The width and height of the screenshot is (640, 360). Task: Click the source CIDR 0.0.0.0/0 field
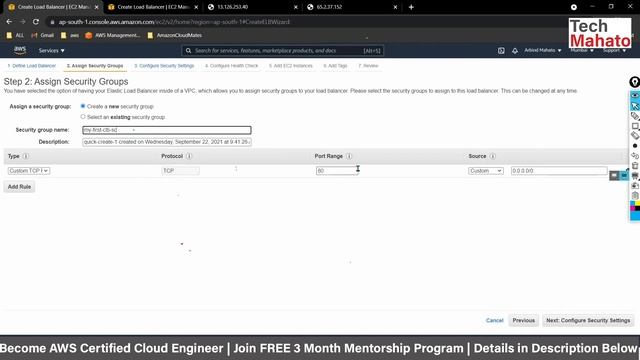(559, 171)
